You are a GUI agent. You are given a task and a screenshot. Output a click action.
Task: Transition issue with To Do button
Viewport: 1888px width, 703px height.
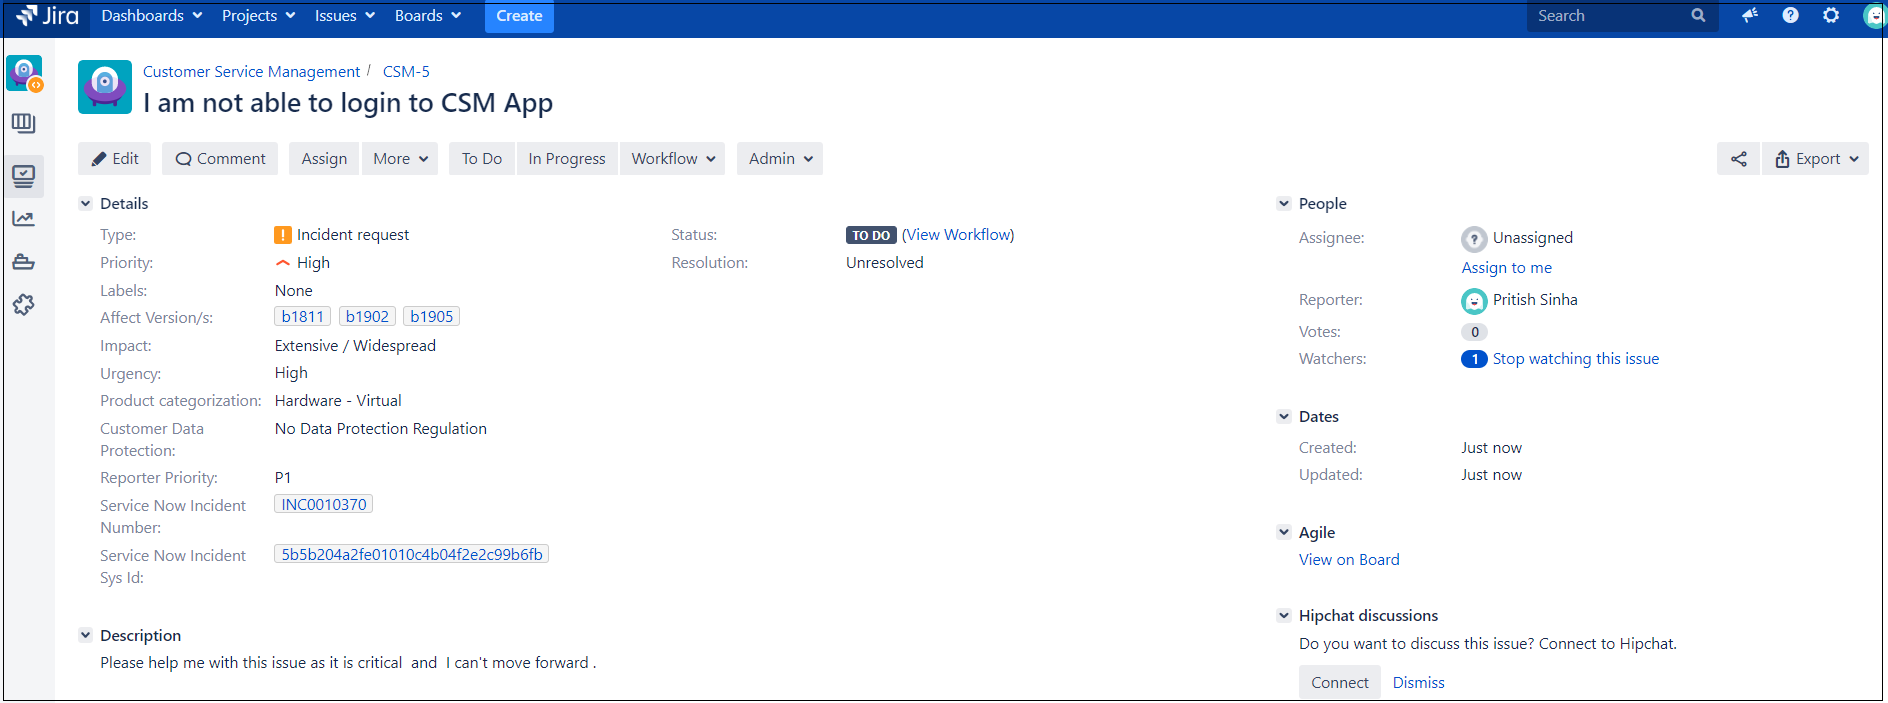[x=482, y=158]
